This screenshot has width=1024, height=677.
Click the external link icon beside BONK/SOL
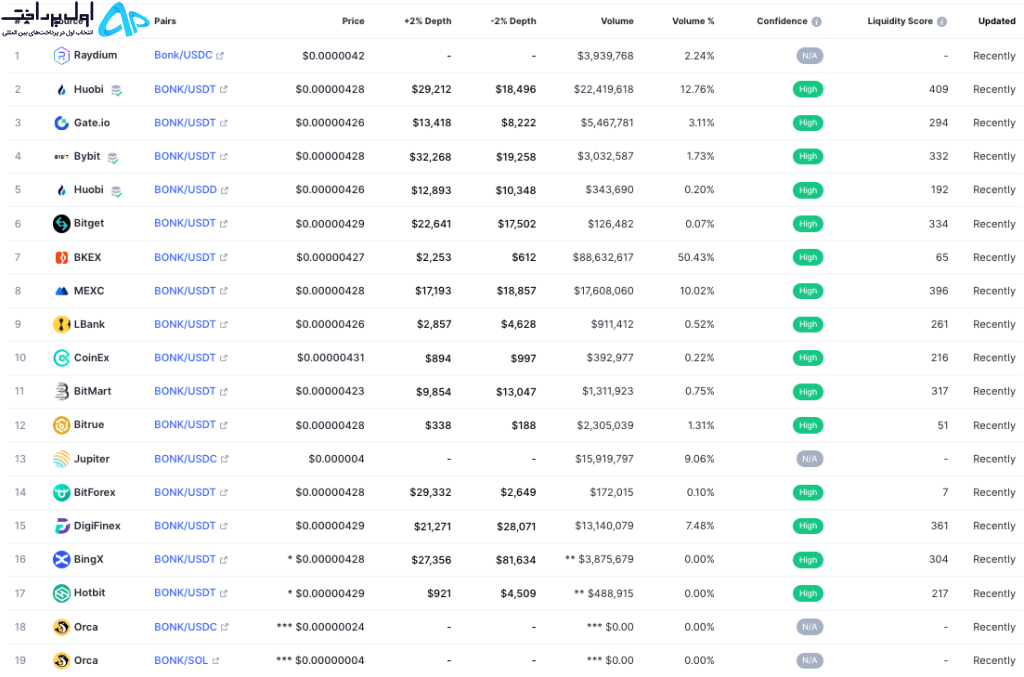click(216, 661)
